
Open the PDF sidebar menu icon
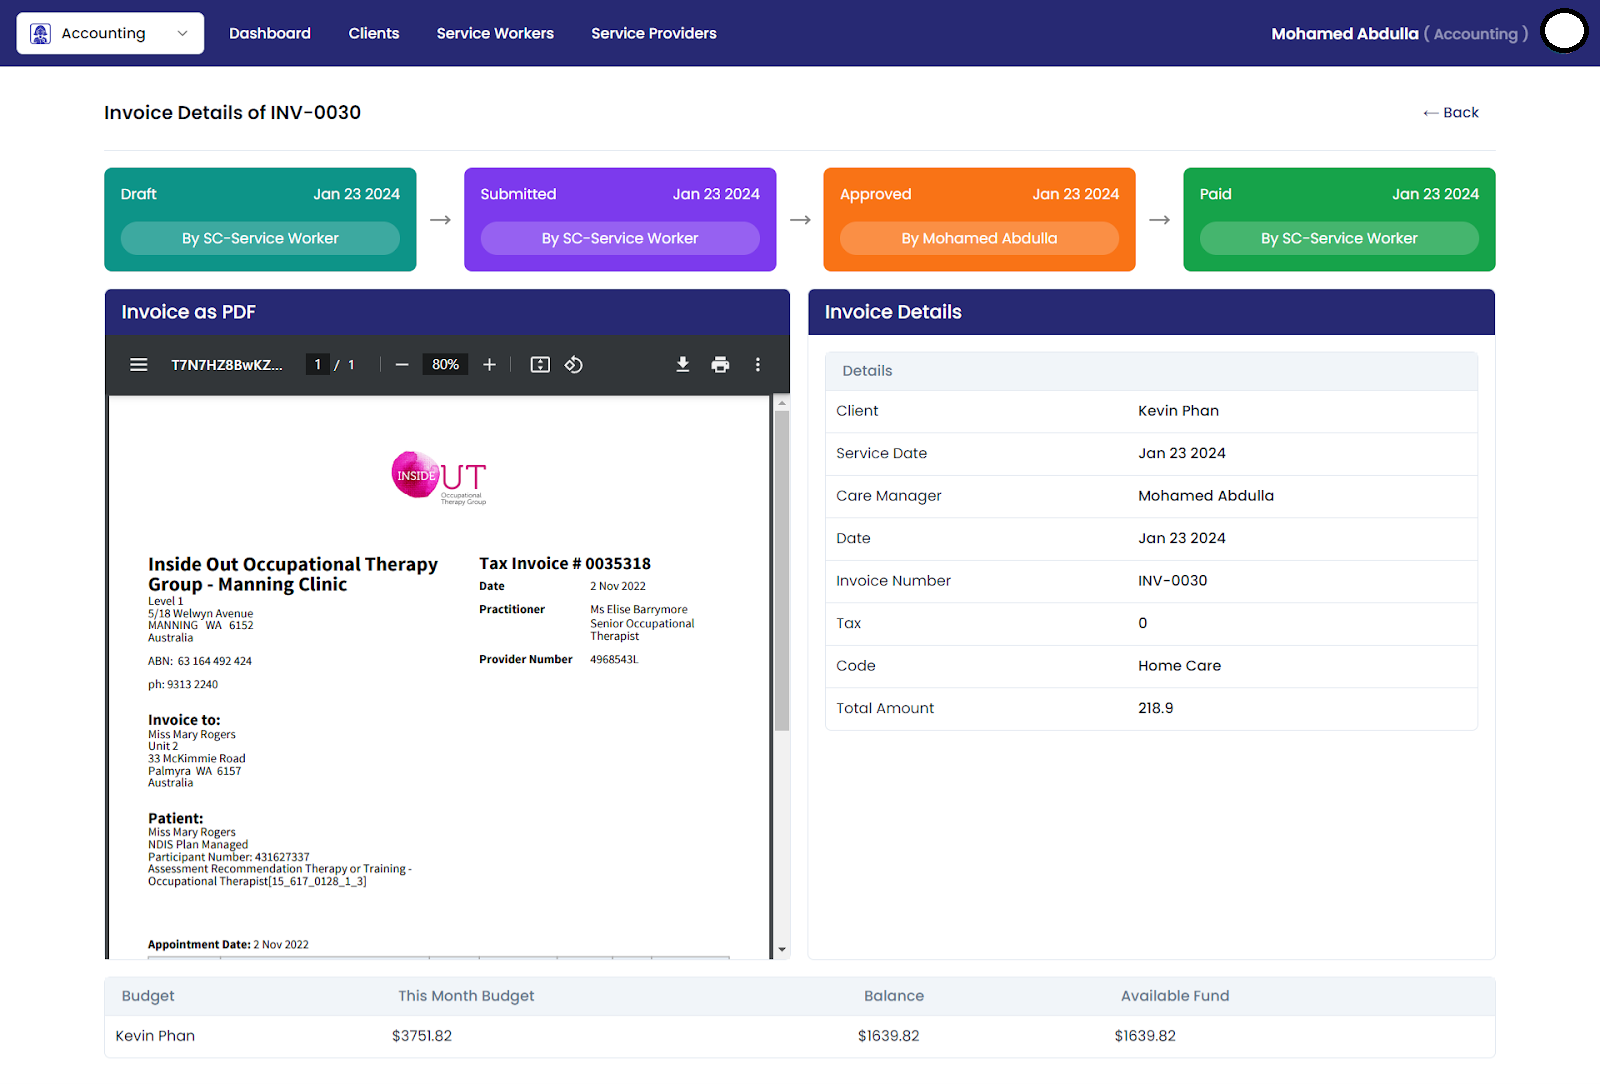[139, 365]
